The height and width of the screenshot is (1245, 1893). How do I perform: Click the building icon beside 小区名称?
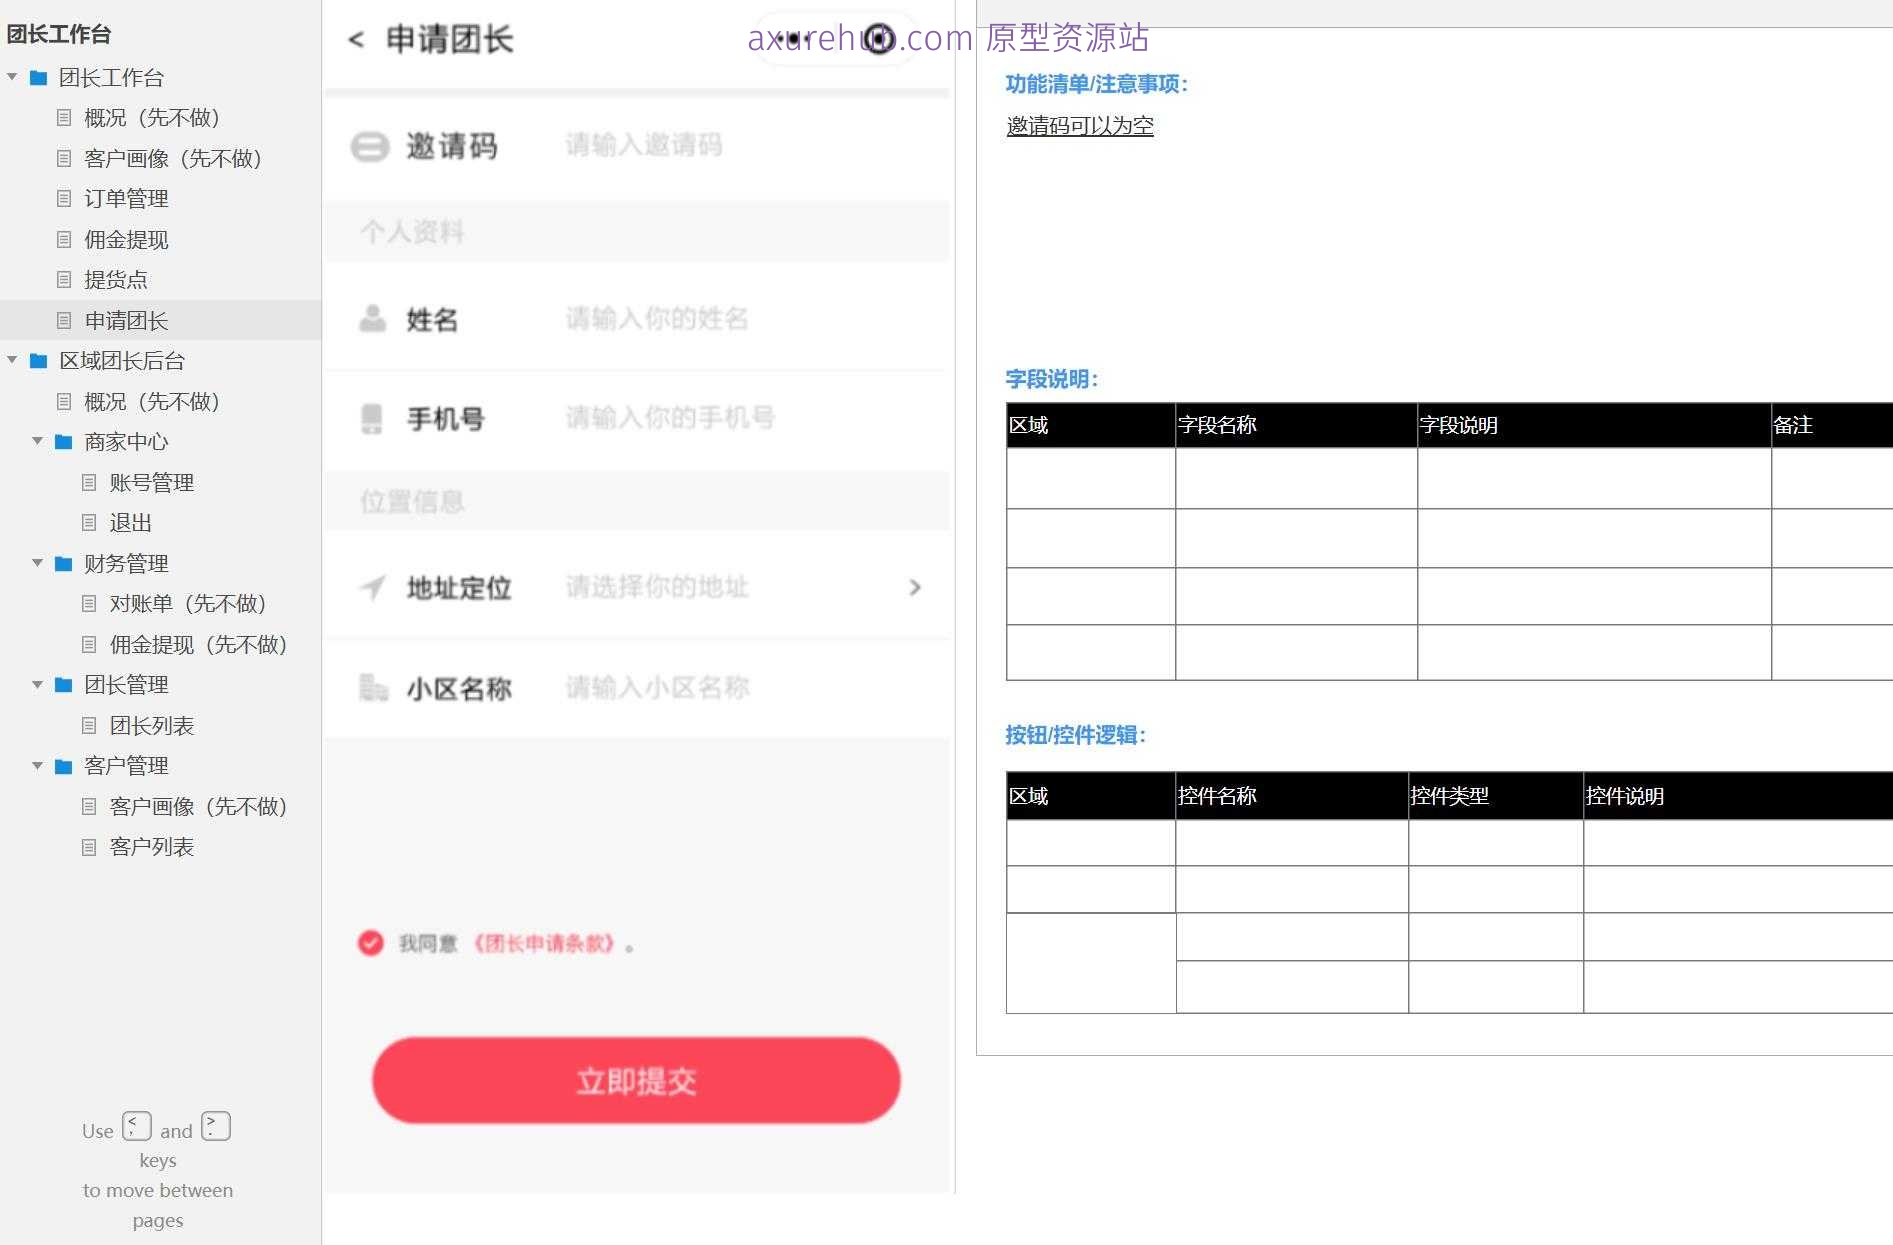click(372, 687)
